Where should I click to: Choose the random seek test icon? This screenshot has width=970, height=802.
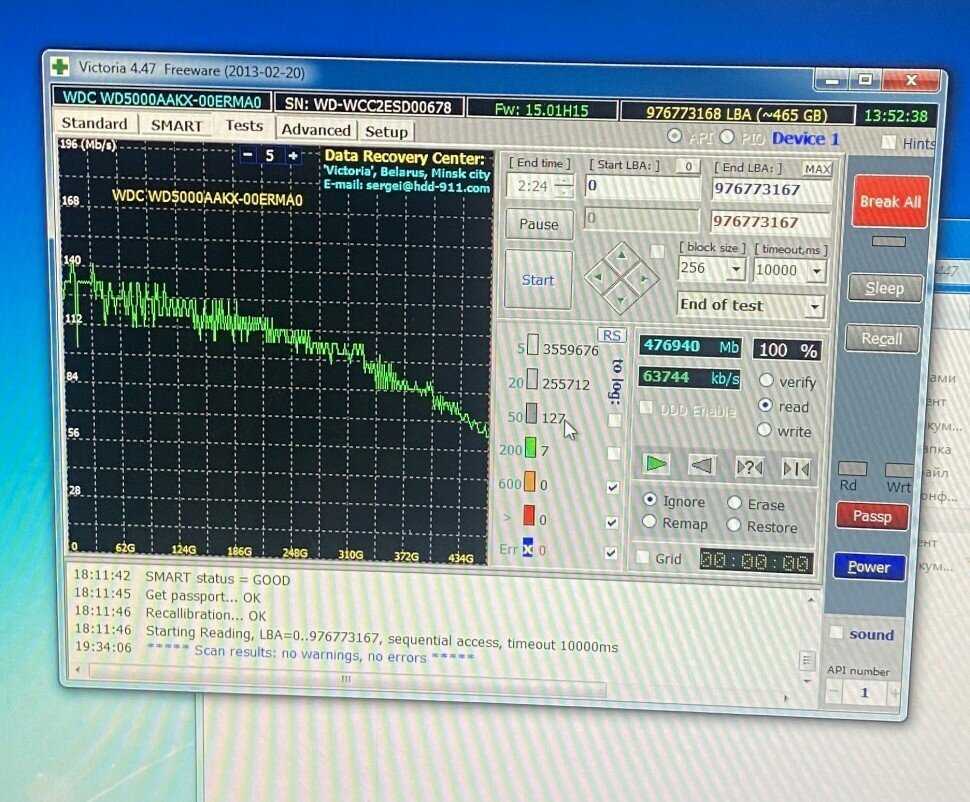click(749, 467)
